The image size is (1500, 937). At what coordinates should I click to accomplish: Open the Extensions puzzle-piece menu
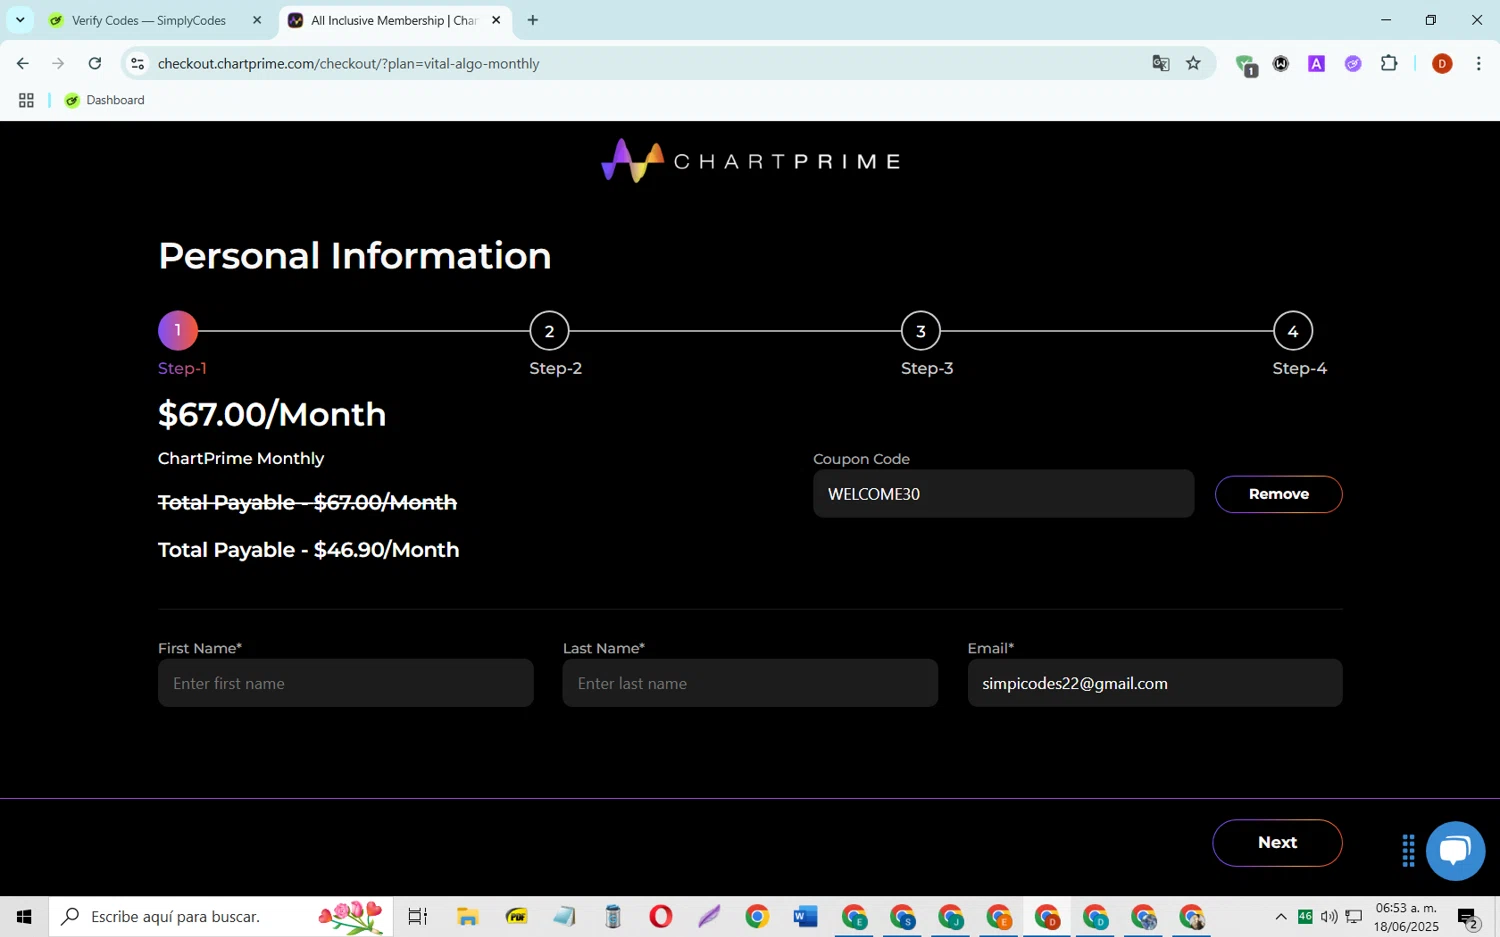(1389, 63)
